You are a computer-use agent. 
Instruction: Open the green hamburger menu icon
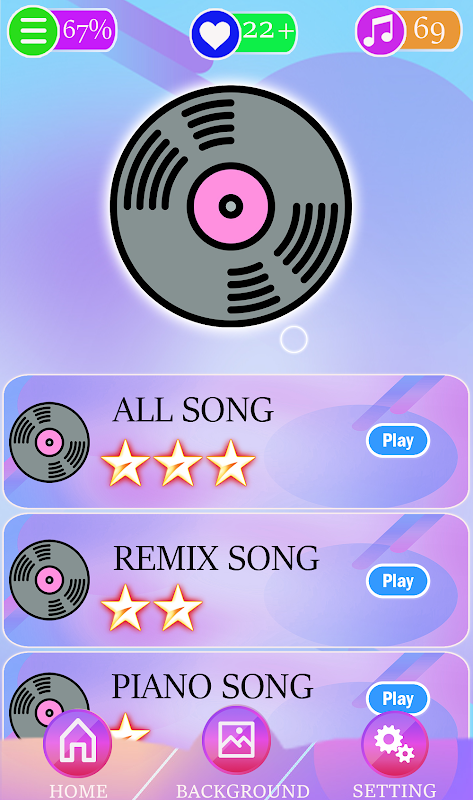point(33,31)
